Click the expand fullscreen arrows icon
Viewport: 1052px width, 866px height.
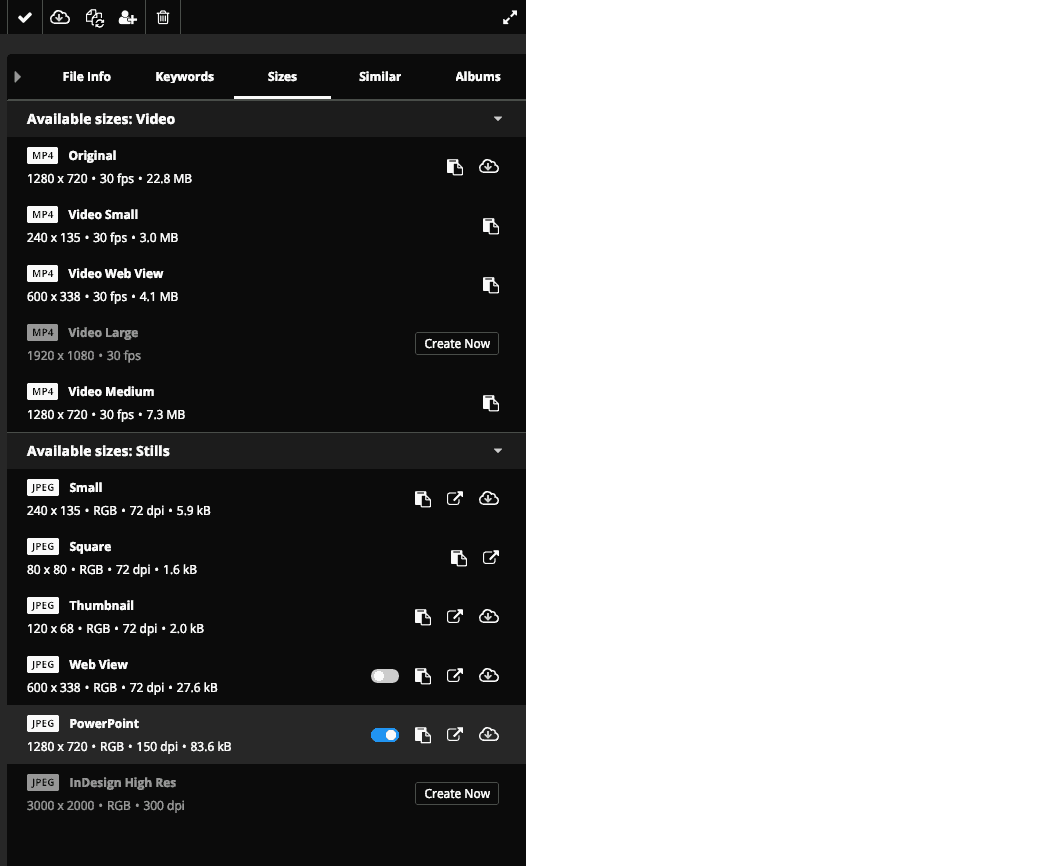[510, 17]
